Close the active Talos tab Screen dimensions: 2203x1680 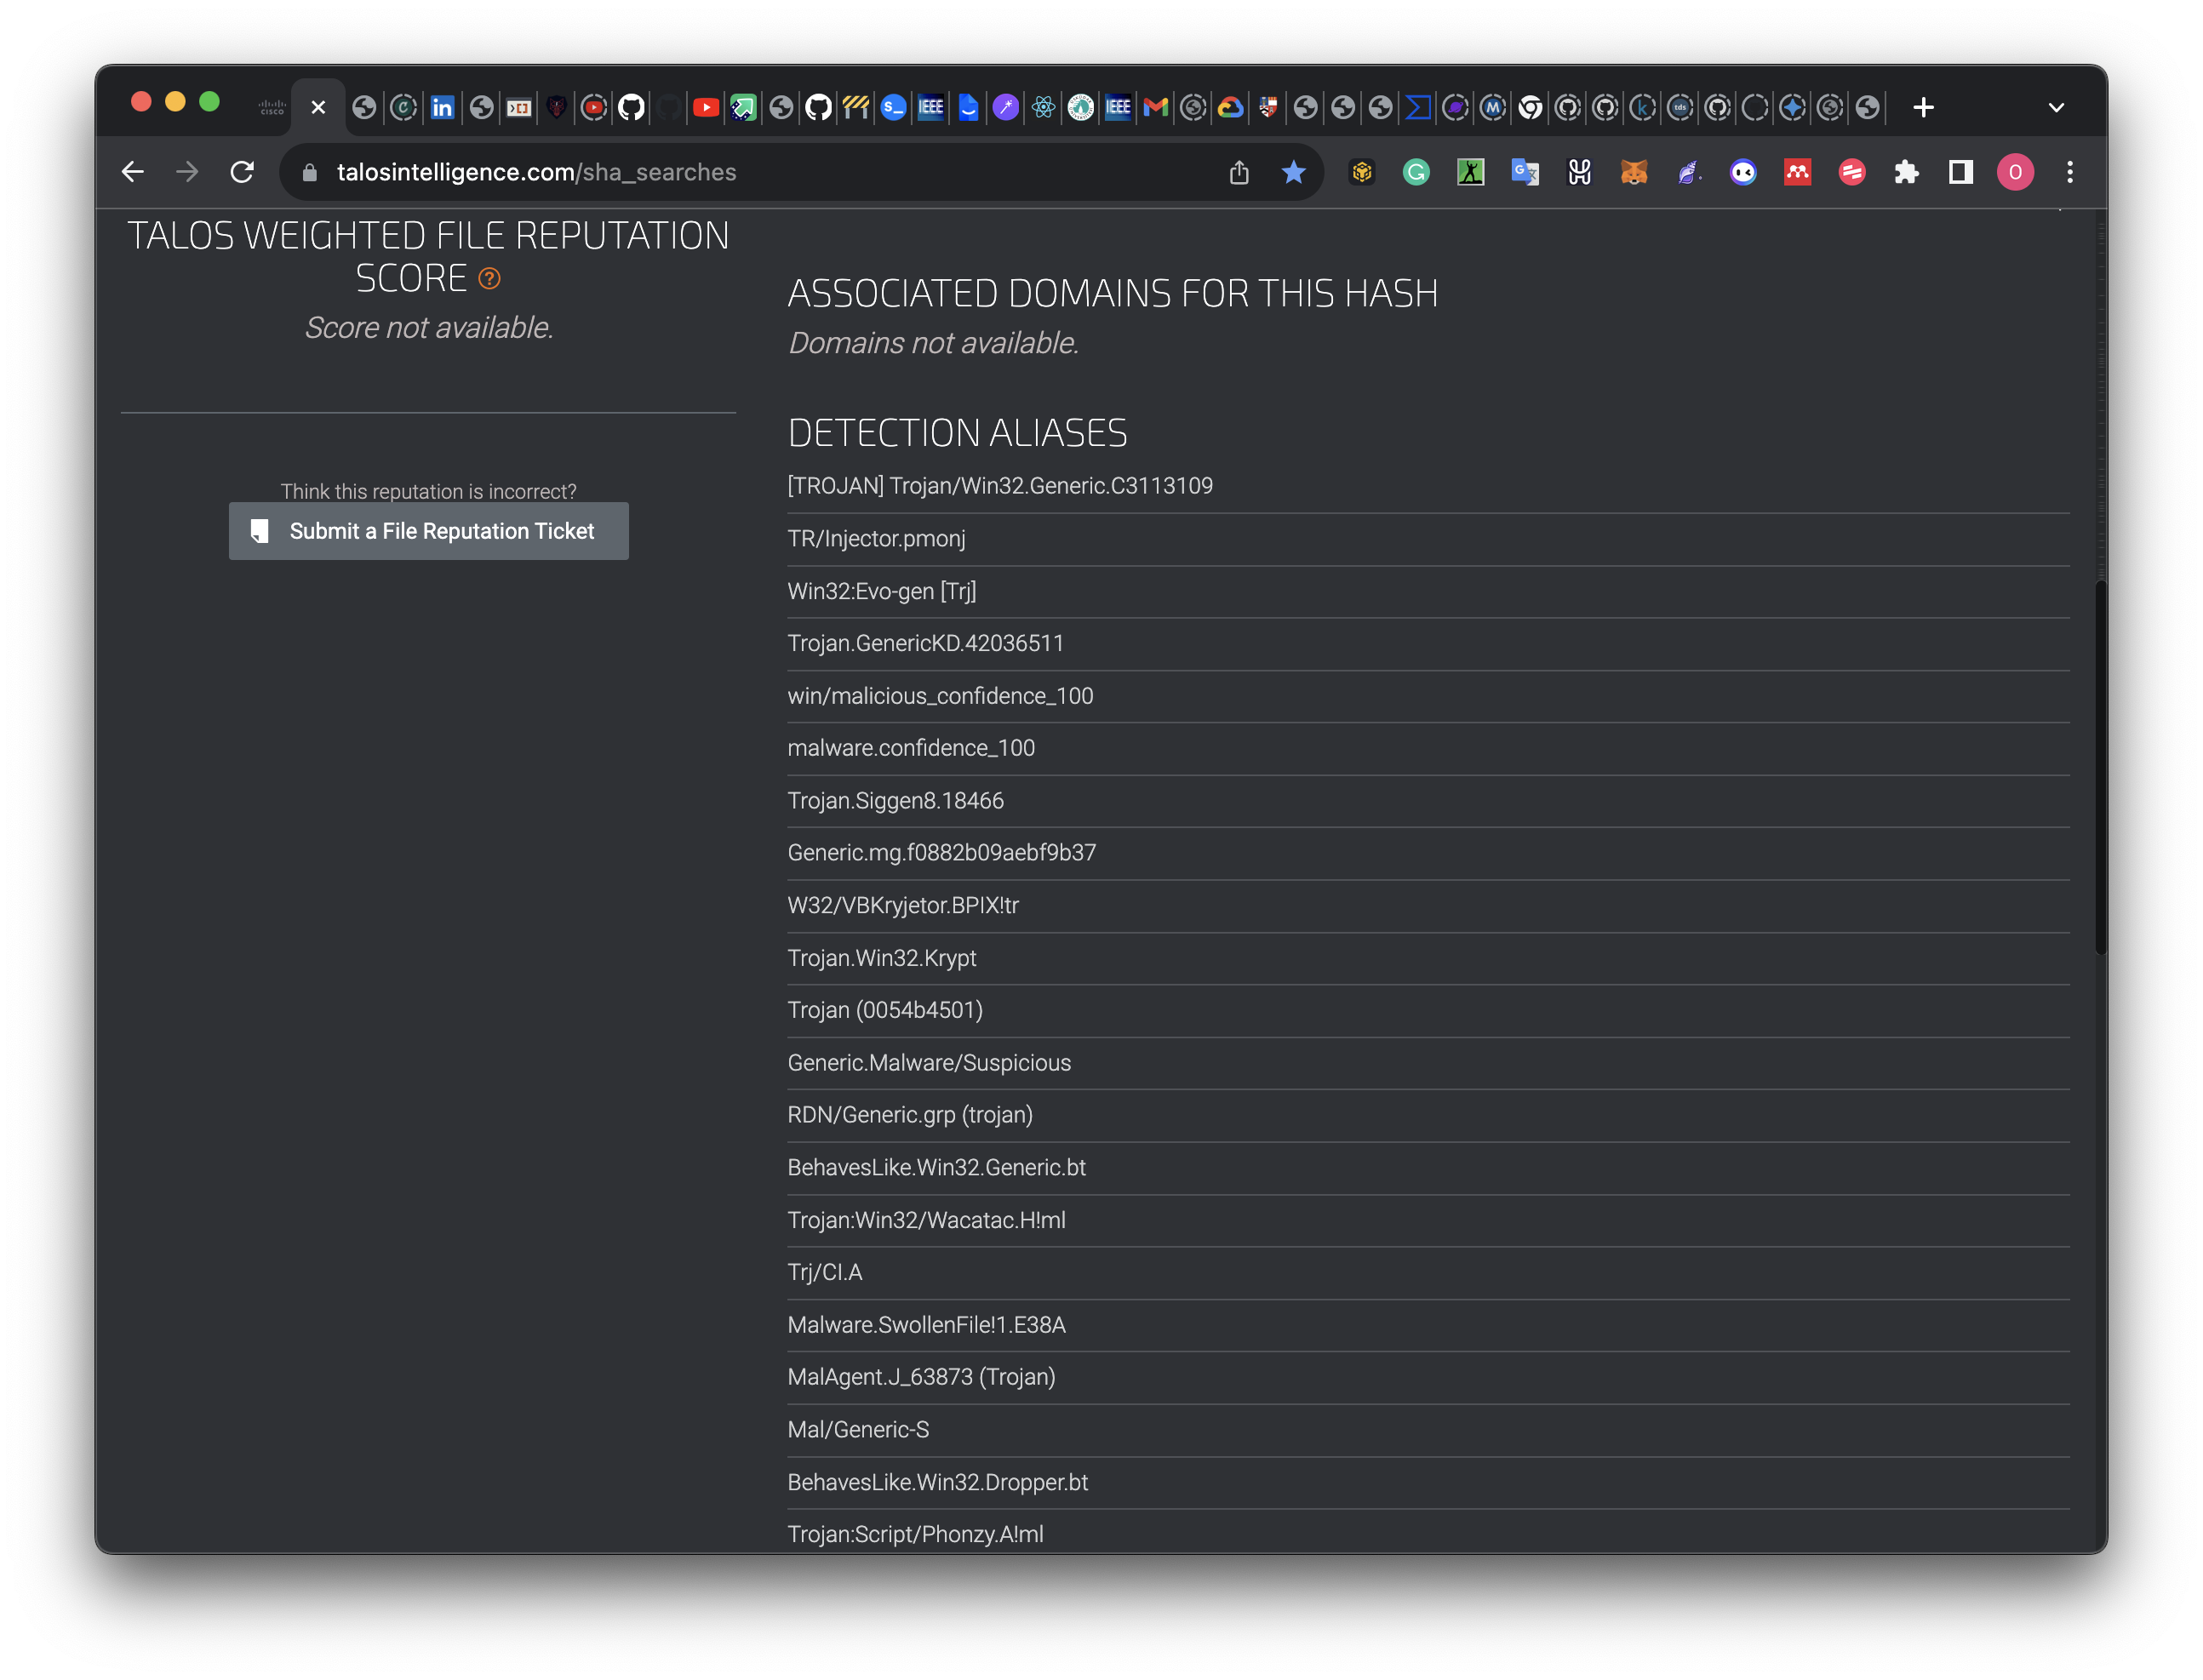tap(318, 107)
